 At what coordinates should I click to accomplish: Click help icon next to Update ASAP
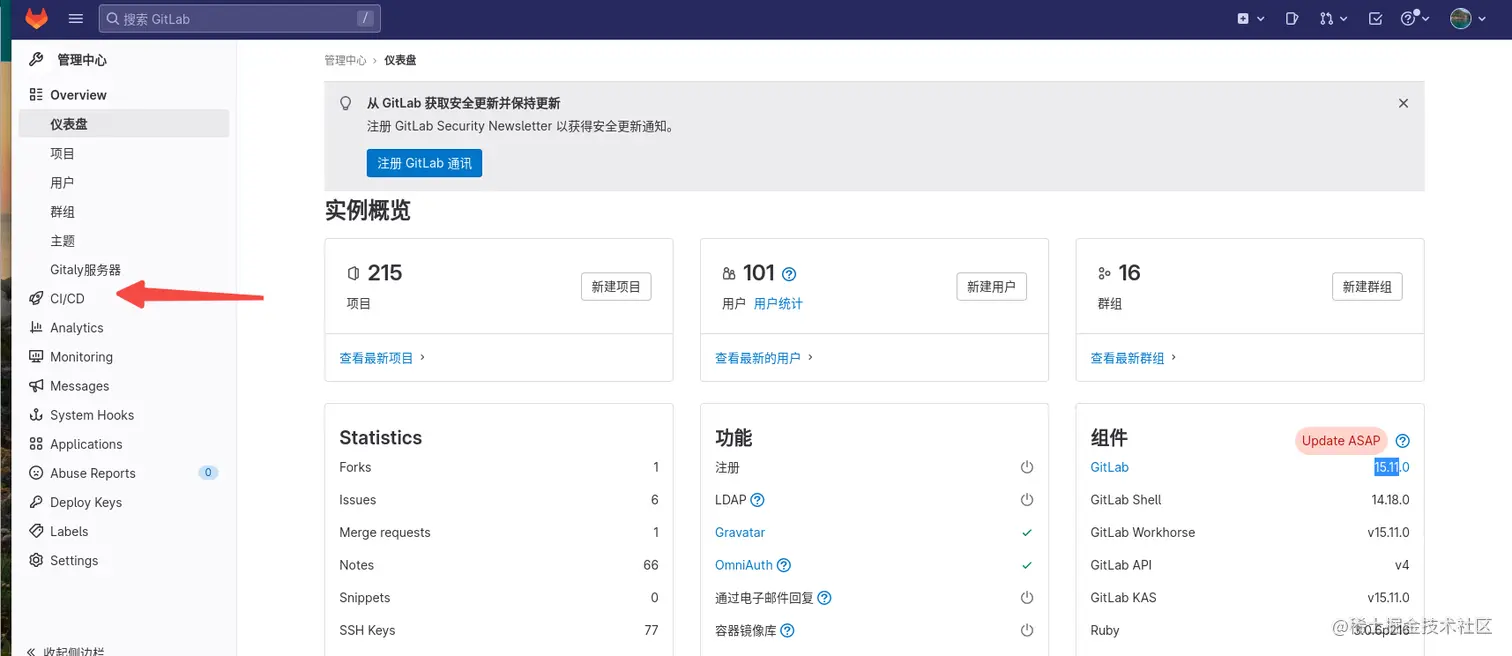[1402, 441]
